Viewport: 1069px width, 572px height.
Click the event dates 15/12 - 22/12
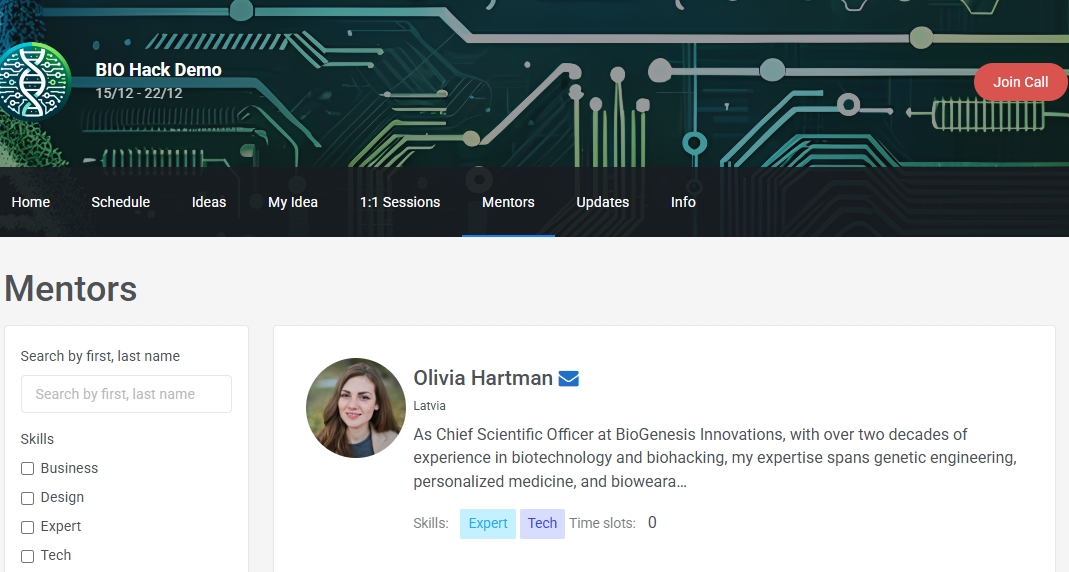pyautogui.click(x=139, y=93)
